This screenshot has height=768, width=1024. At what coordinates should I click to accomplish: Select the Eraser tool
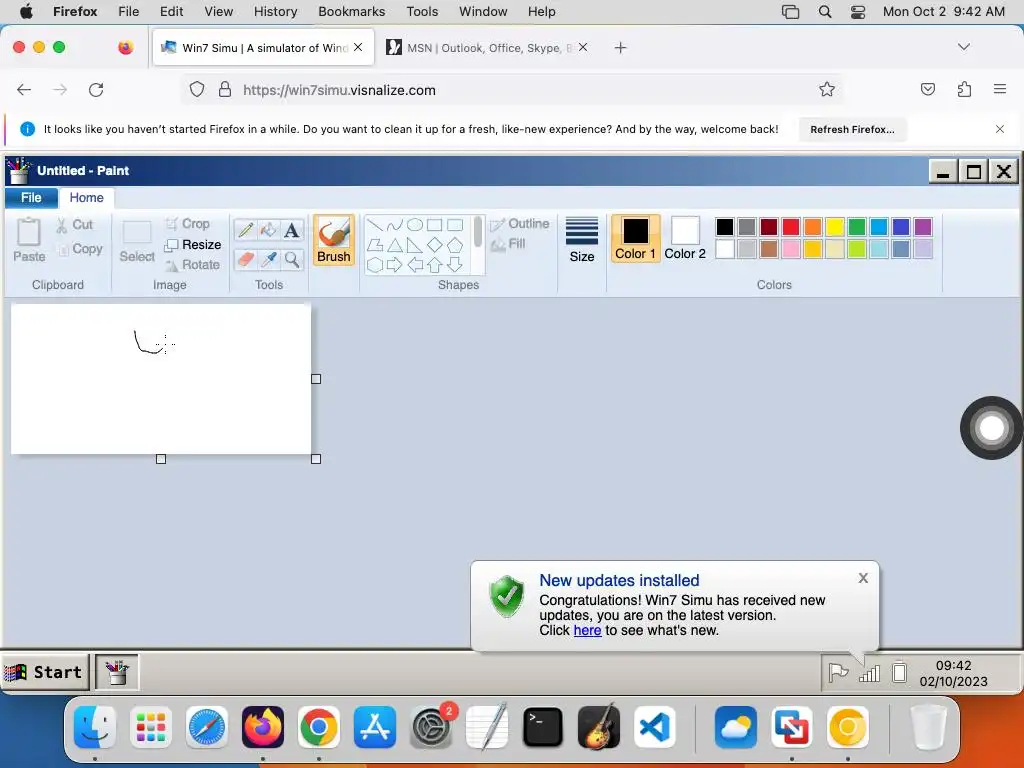point(246,259)
